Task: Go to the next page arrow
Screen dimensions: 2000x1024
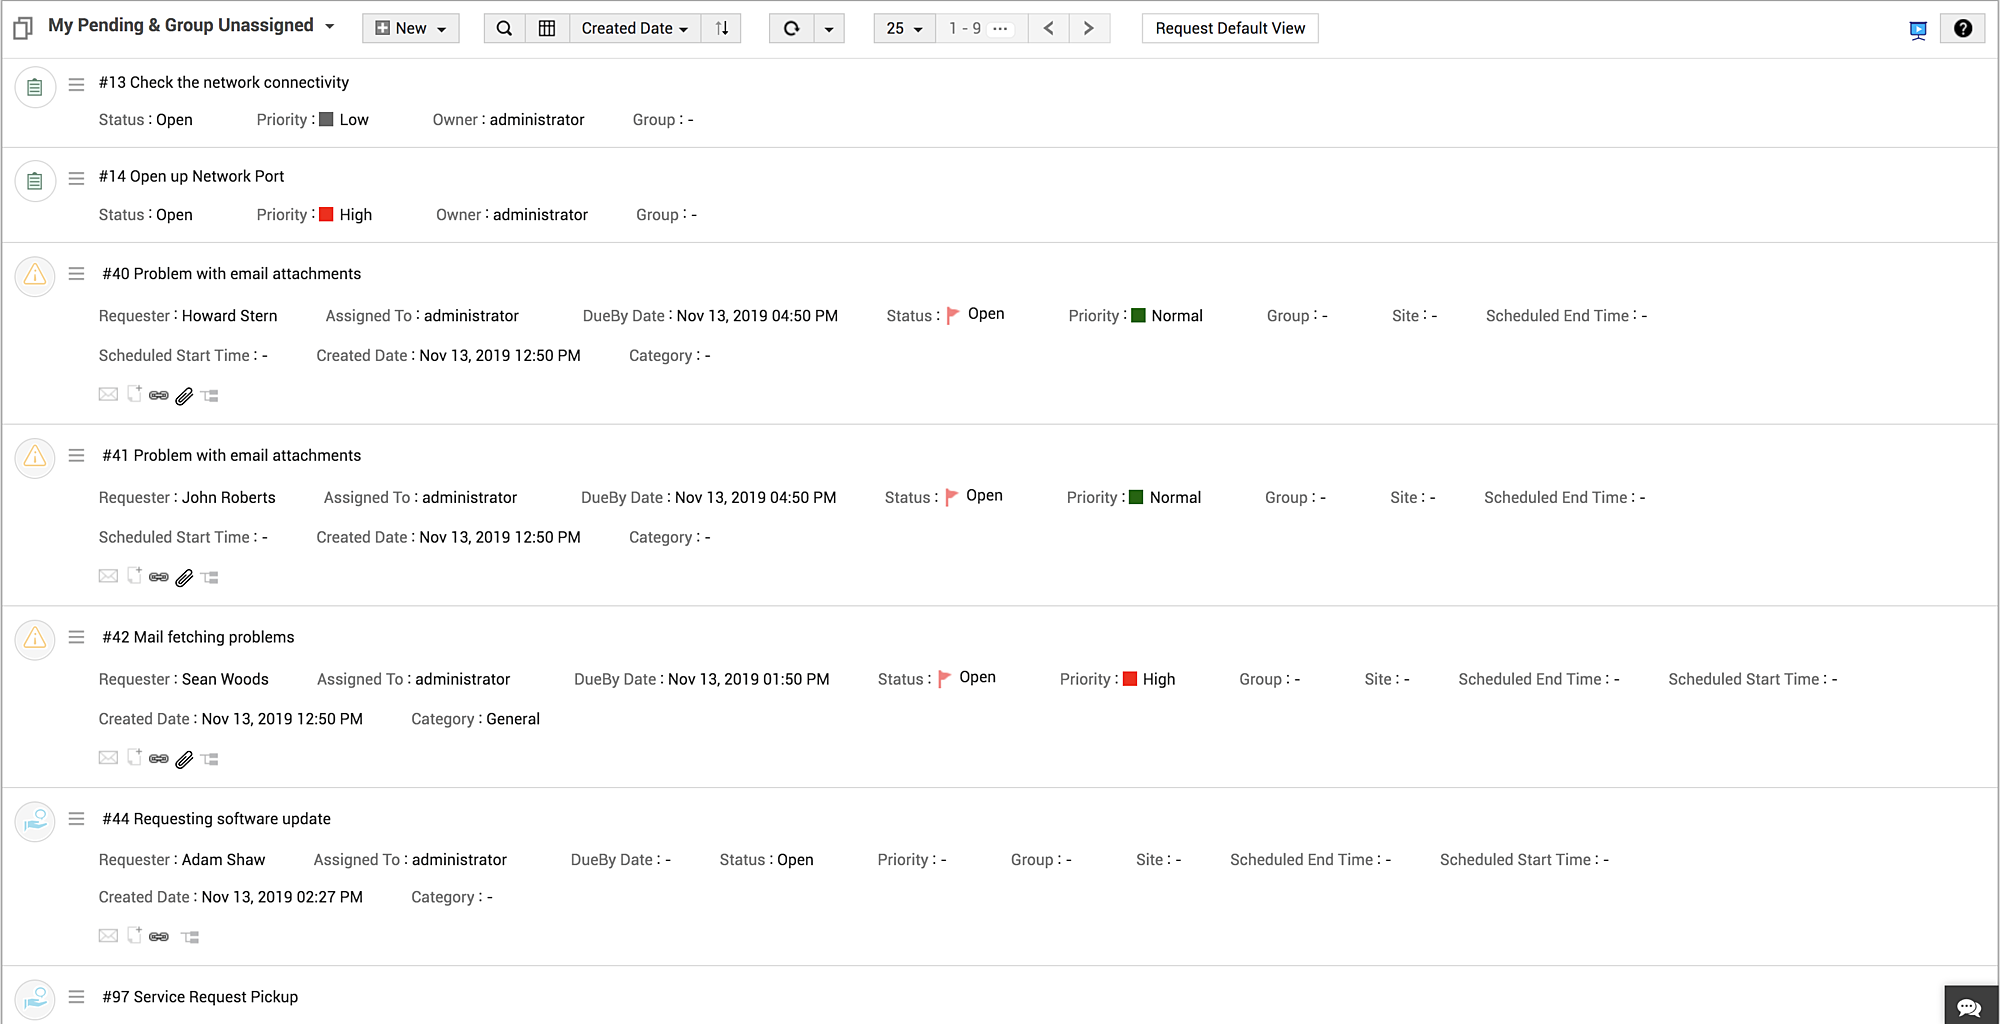Action: (1088, 28)
